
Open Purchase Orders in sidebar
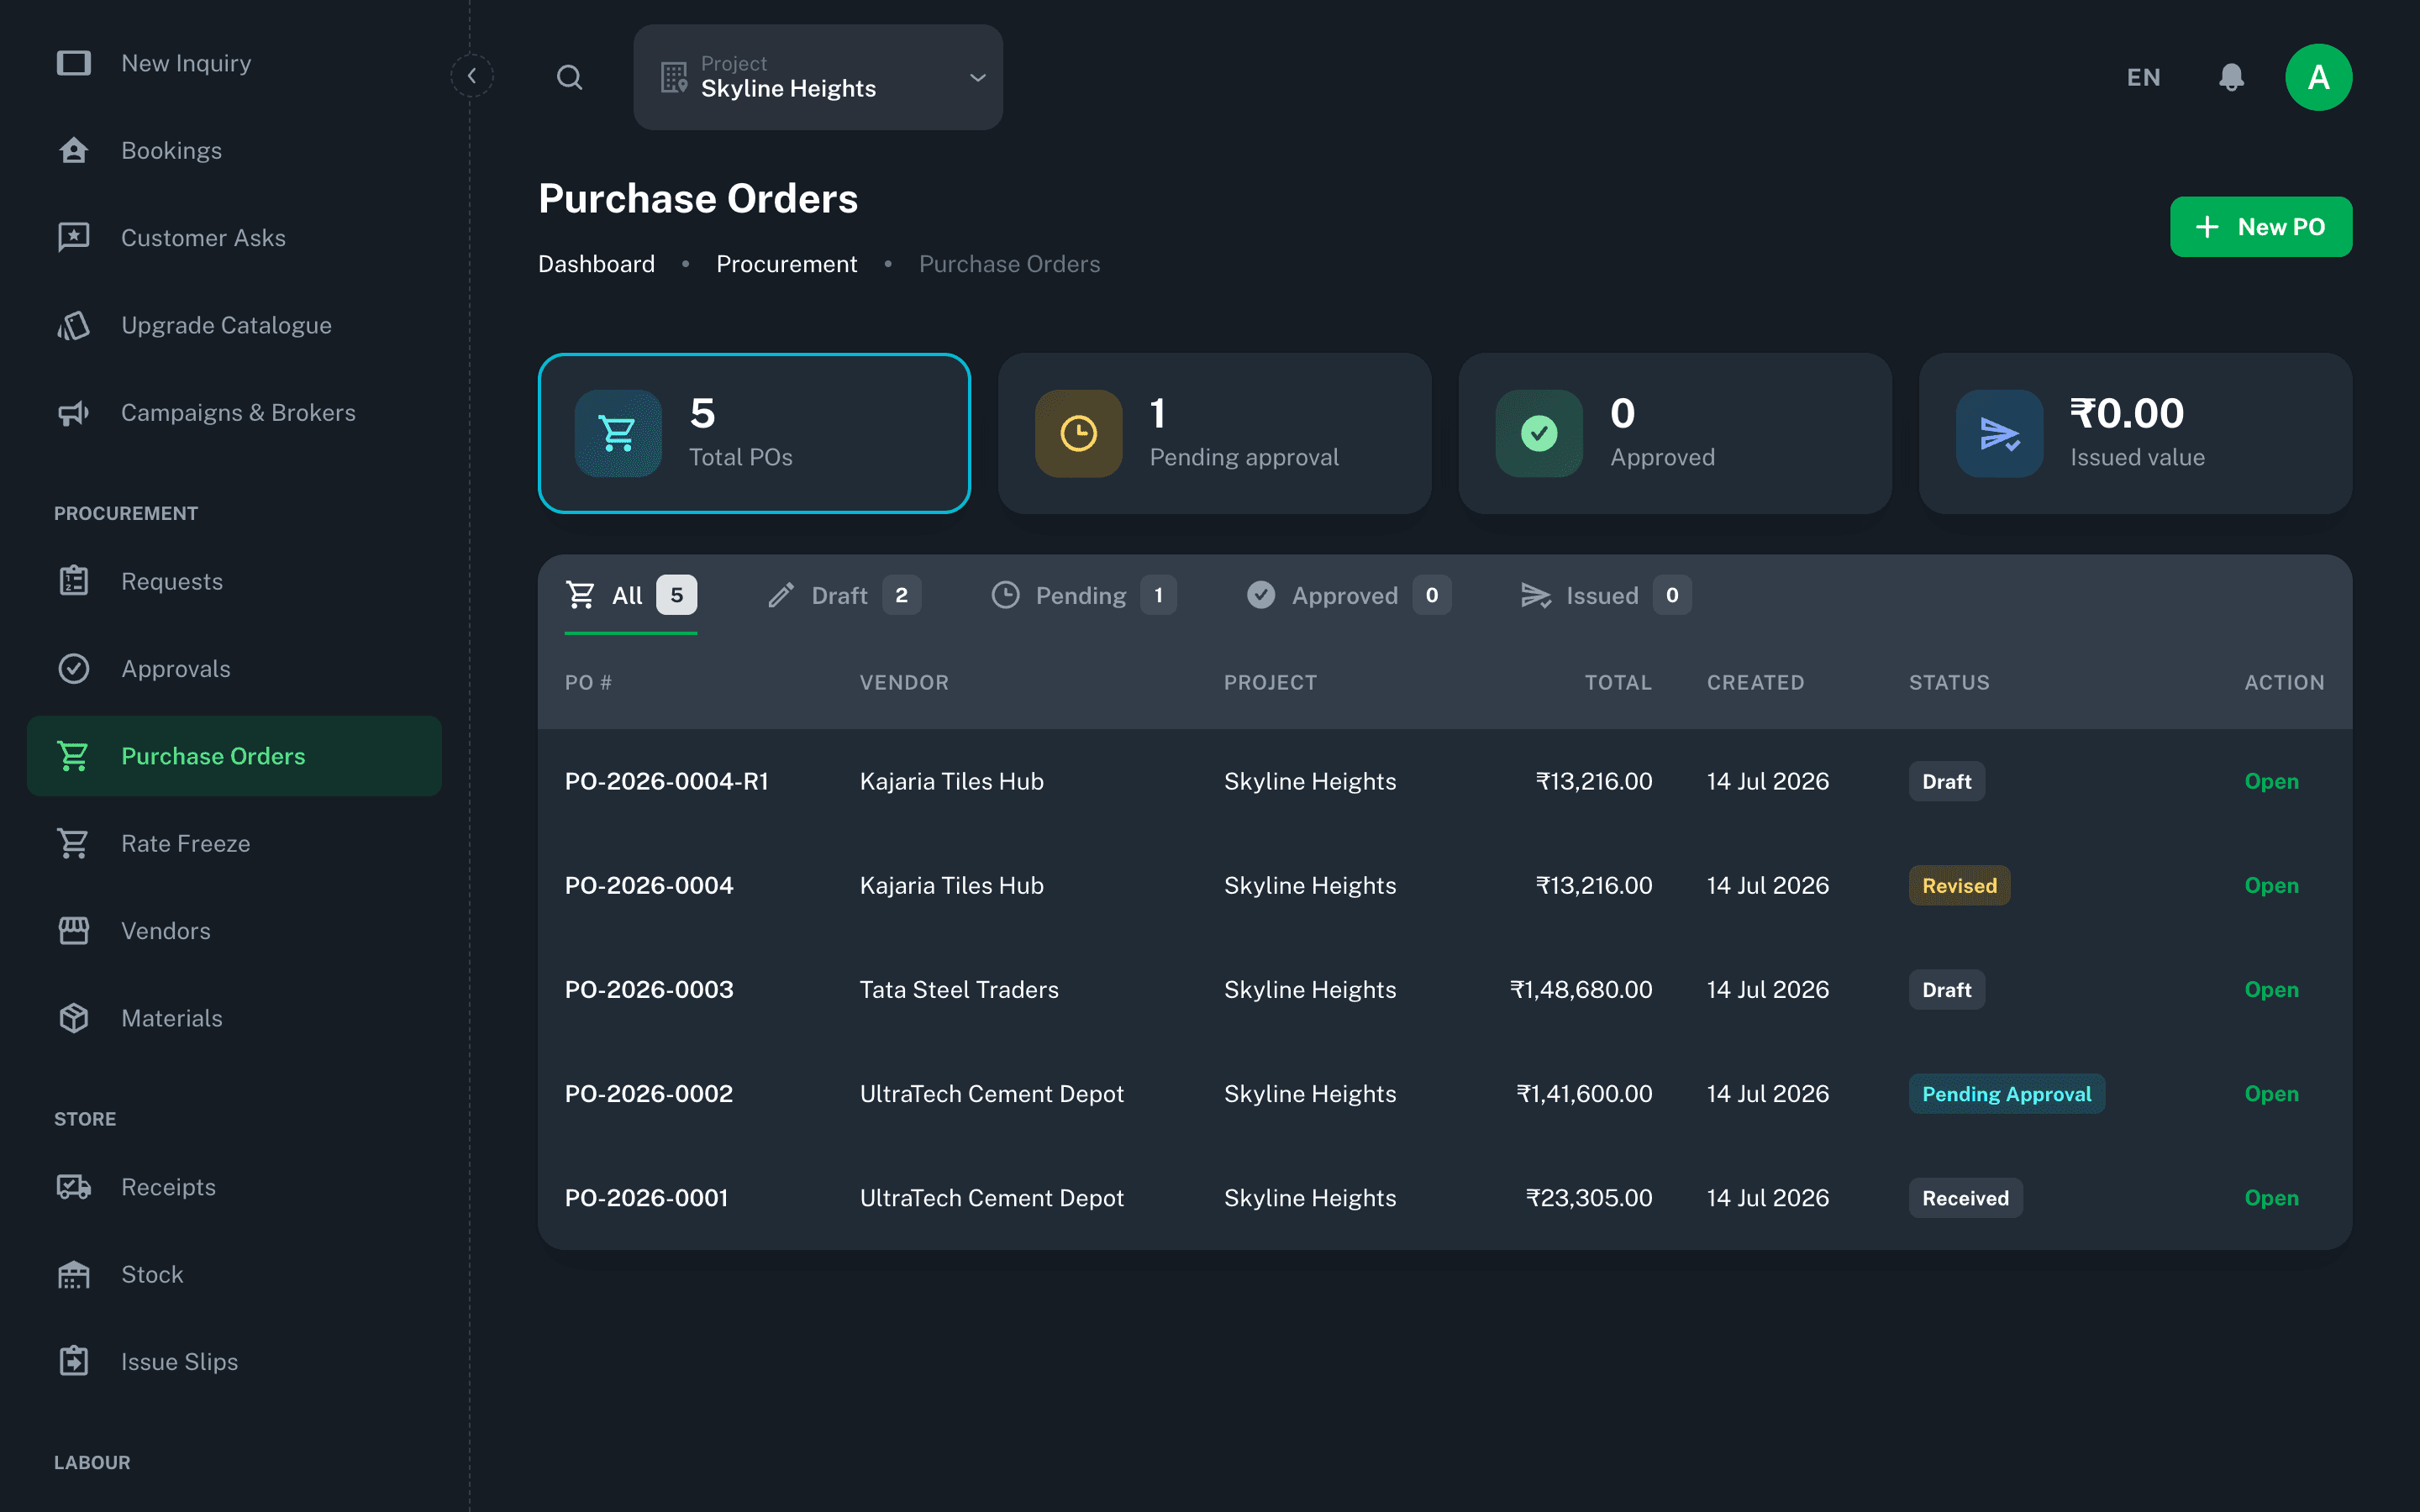(x=234, y=756)
